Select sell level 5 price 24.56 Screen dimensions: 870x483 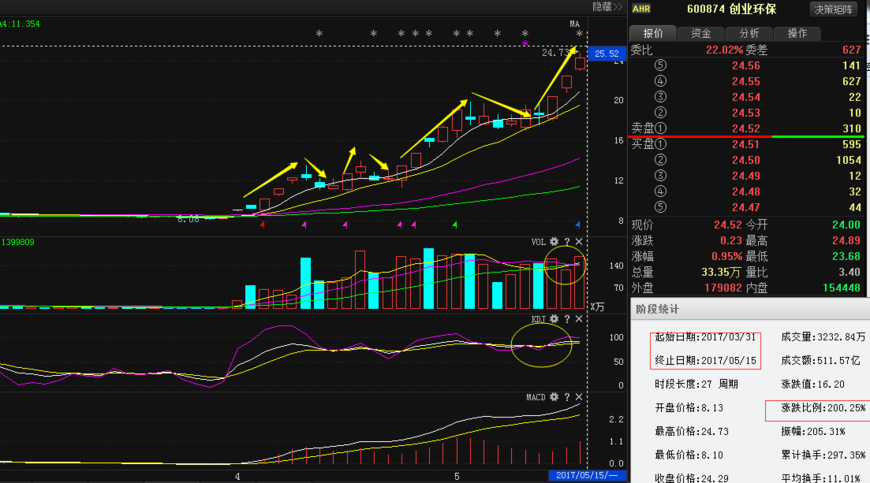[x=746, y=65]
